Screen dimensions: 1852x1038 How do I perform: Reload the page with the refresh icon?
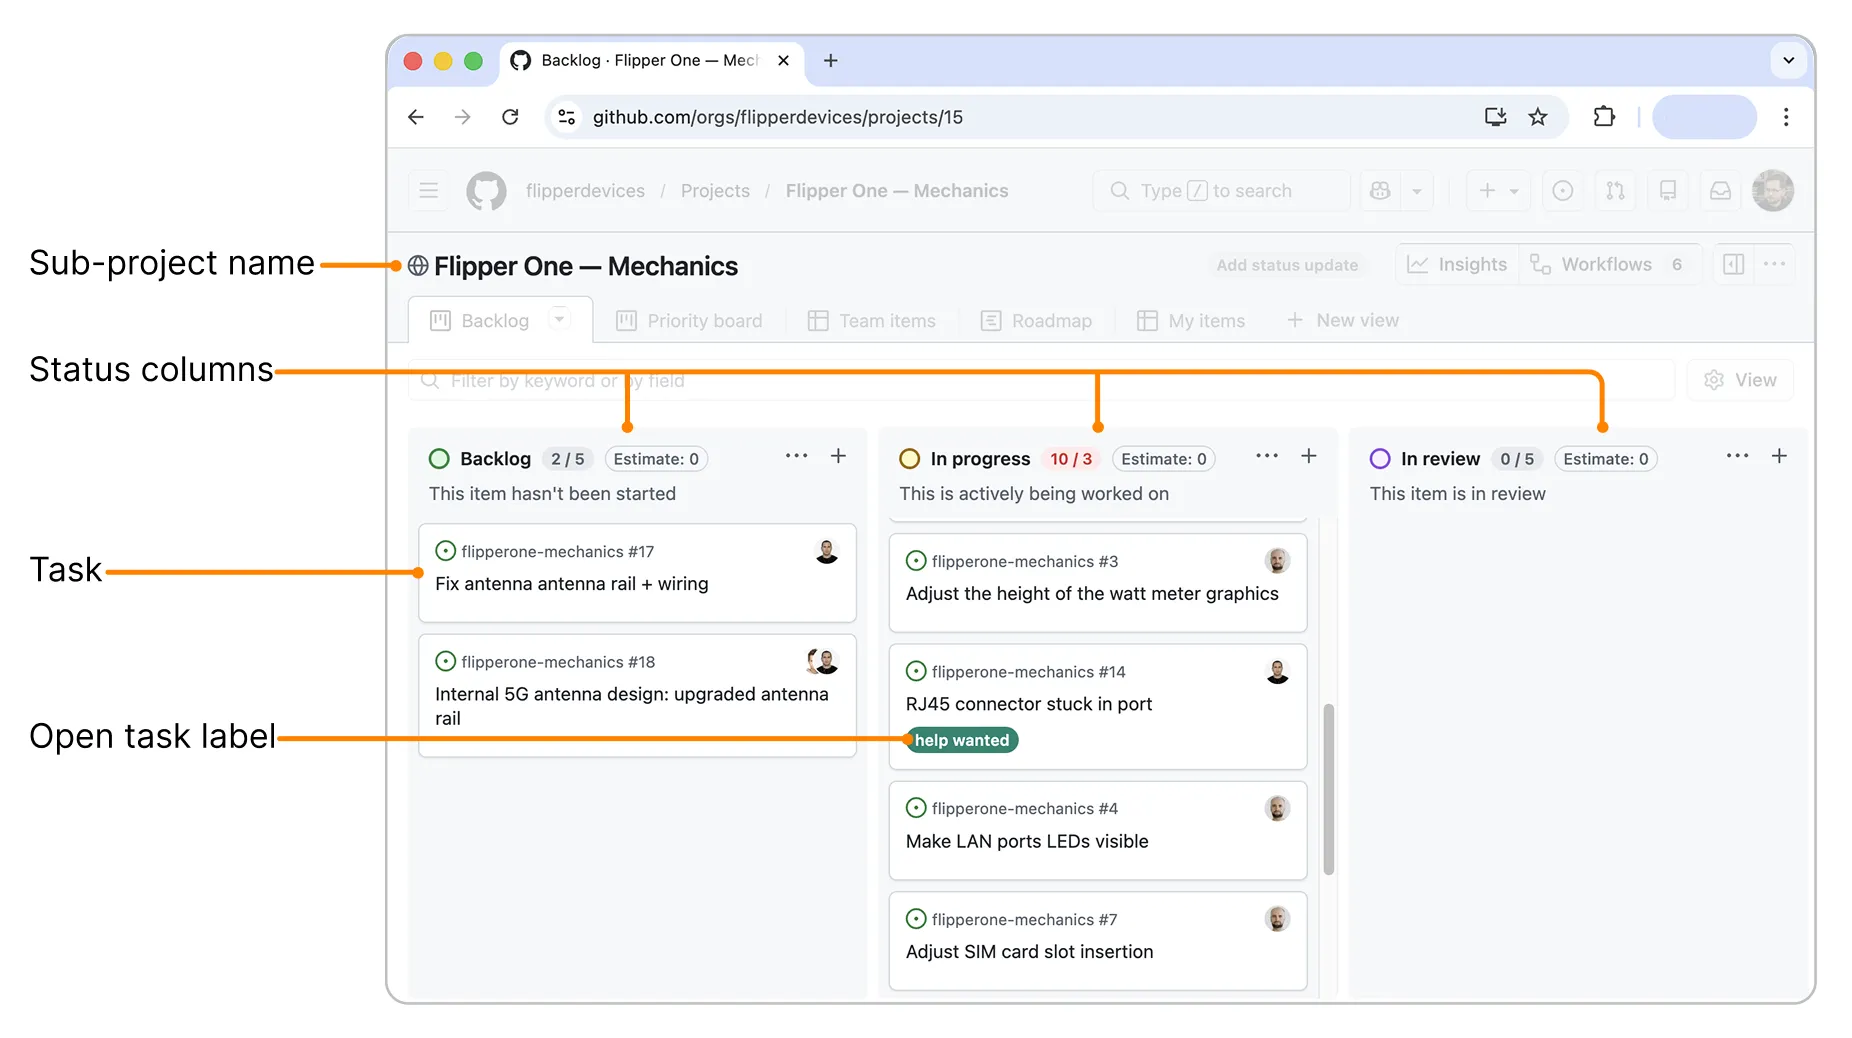(510, 117)
